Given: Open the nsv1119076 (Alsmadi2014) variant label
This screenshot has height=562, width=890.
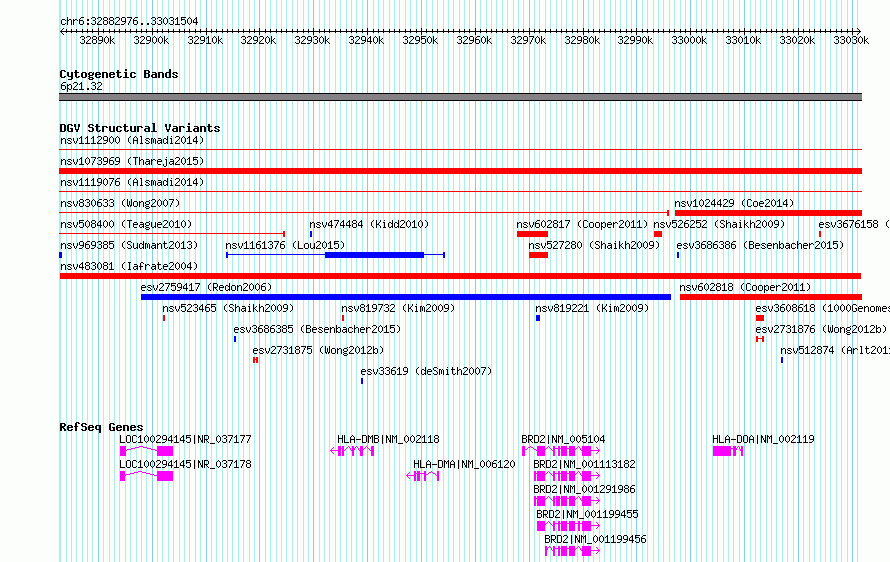Looking at the screenshot, I should tap(132, 182).
